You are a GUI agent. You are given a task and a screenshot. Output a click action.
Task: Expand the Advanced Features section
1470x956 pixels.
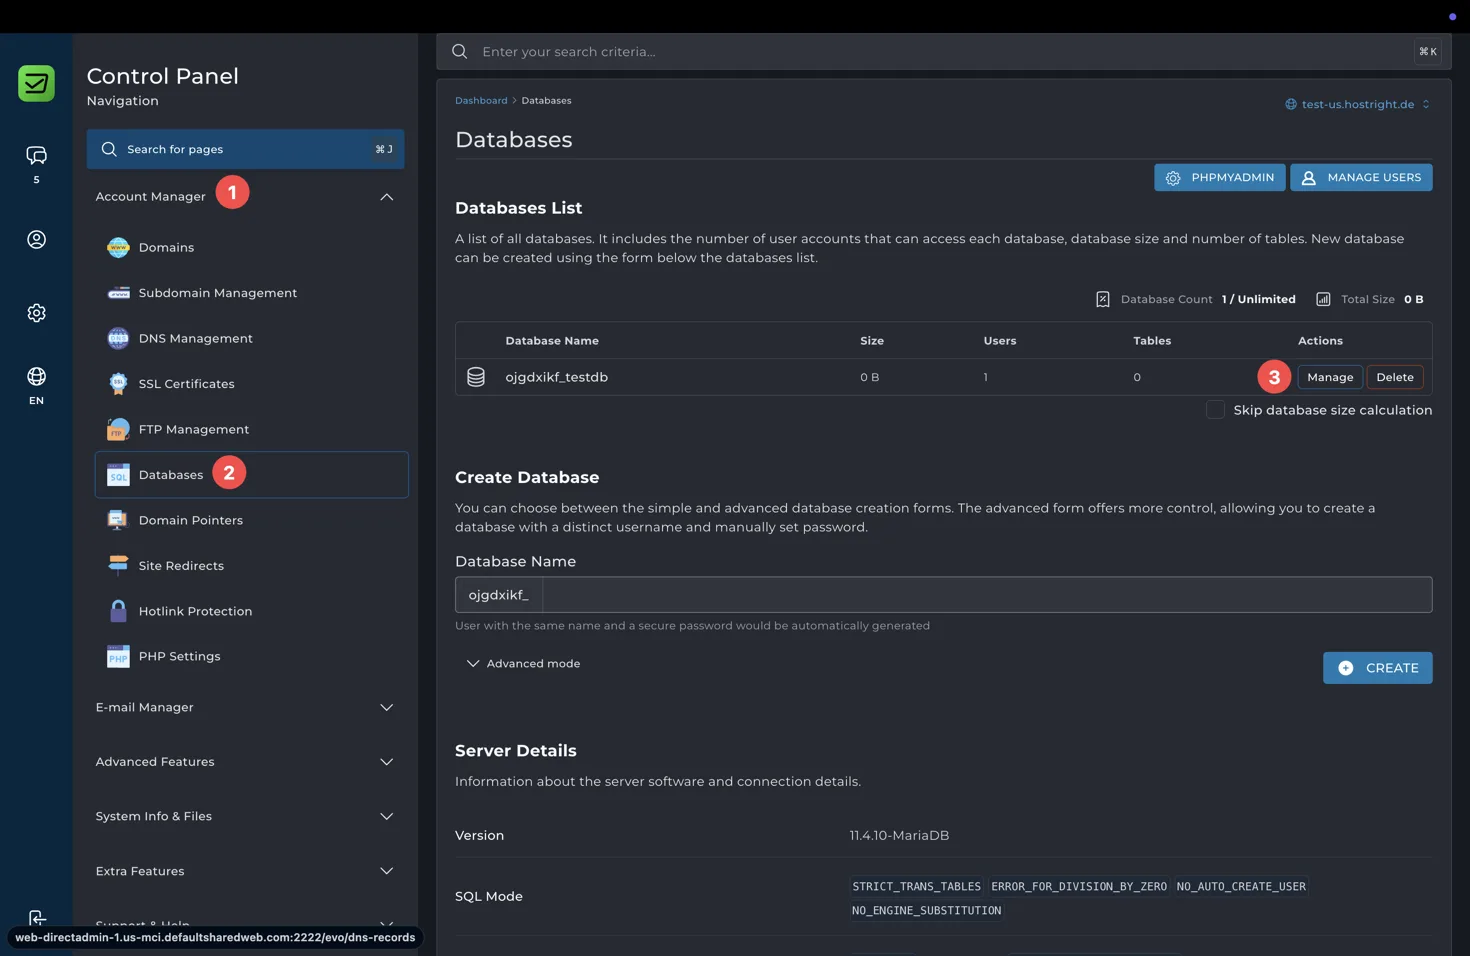coord(386,762)
